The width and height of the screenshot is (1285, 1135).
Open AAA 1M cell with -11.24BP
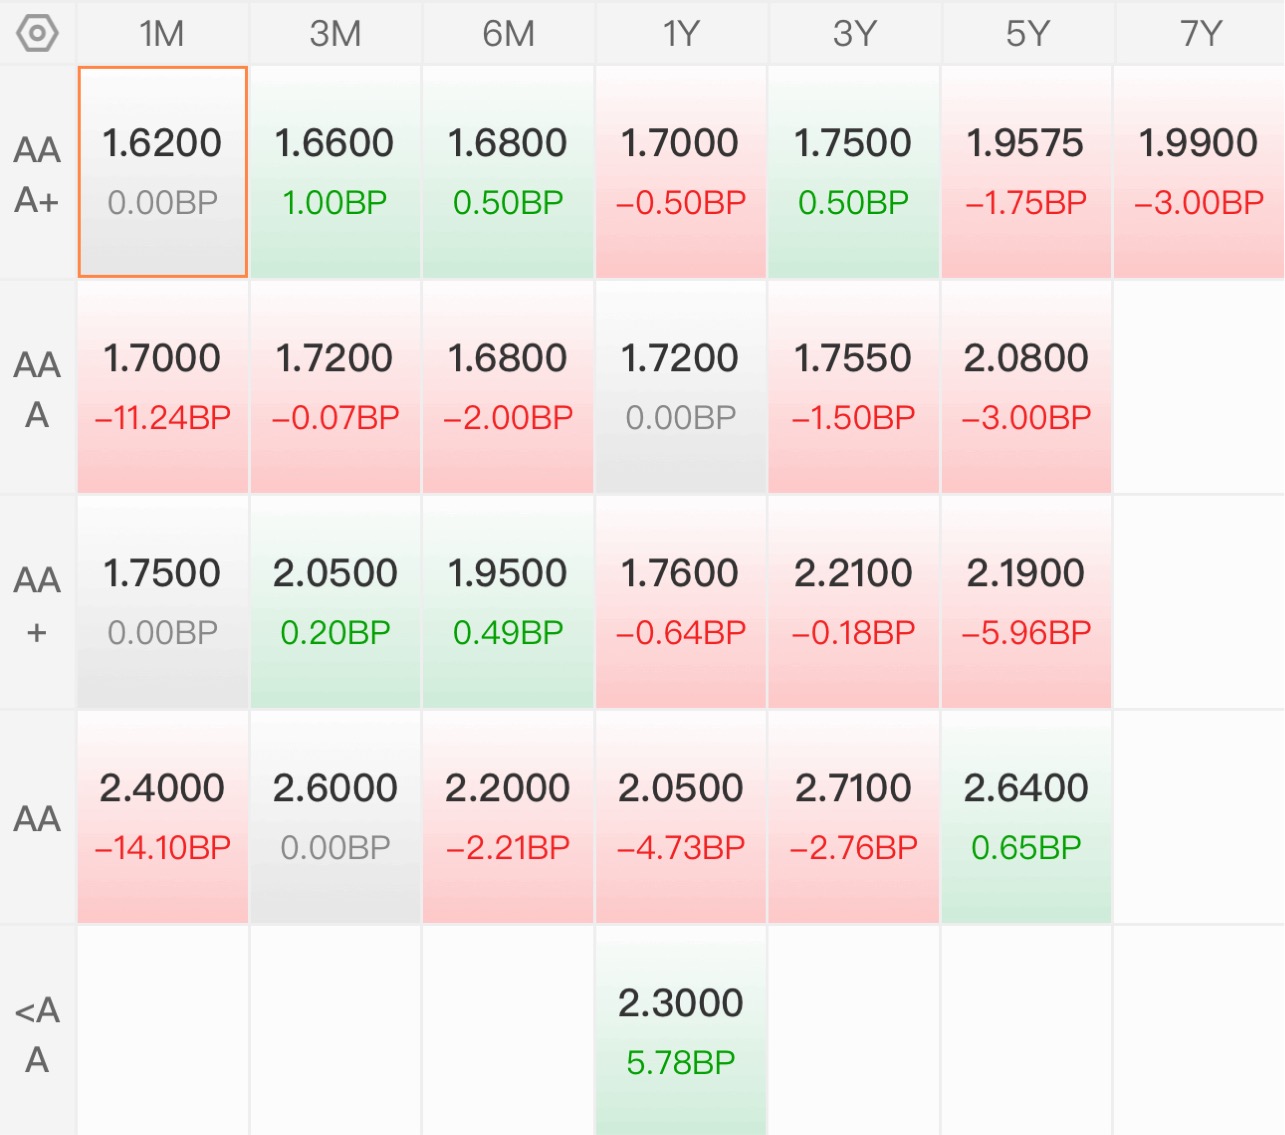coord(162,387)
